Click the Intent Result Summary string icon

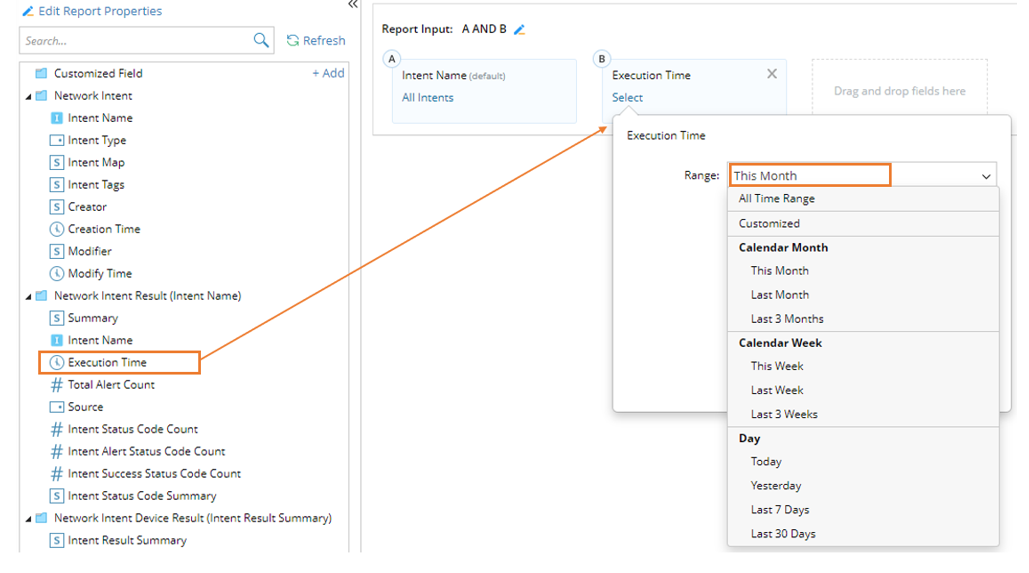tap(57, 540)
